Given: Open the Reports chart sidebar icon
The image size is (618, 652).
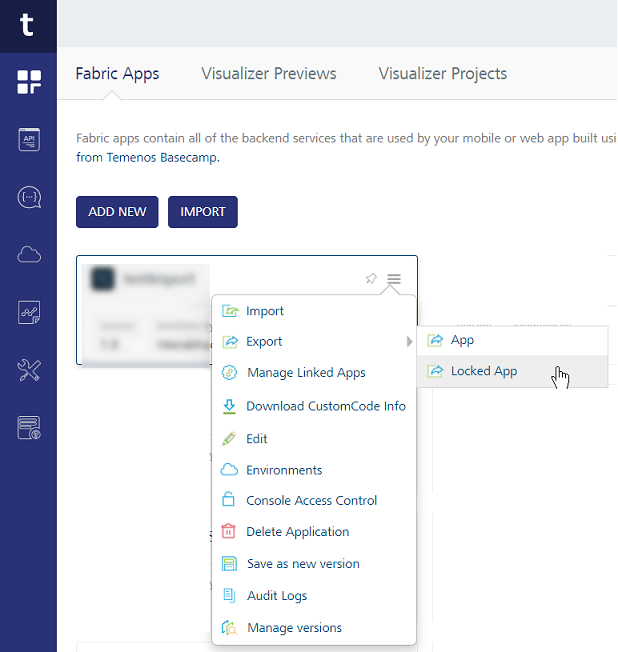Looking at the screenshot, I should [29, 312].
